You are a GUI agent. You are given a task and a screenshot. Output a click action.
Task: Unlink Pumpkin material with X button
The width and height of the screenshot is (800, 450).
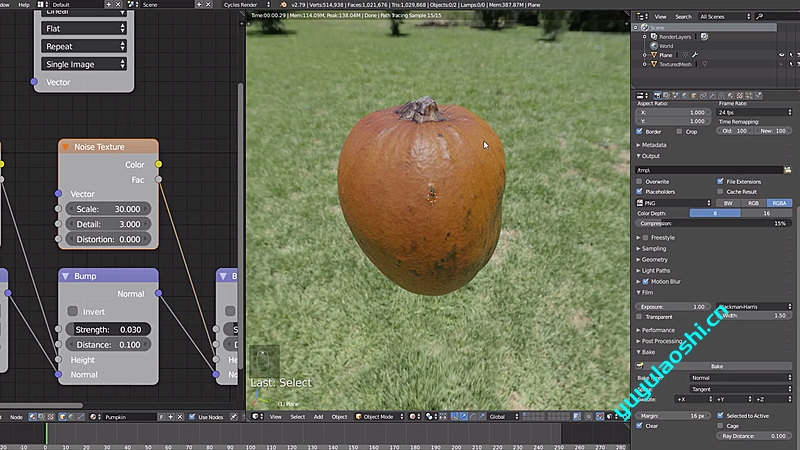(x=180, y=417)
